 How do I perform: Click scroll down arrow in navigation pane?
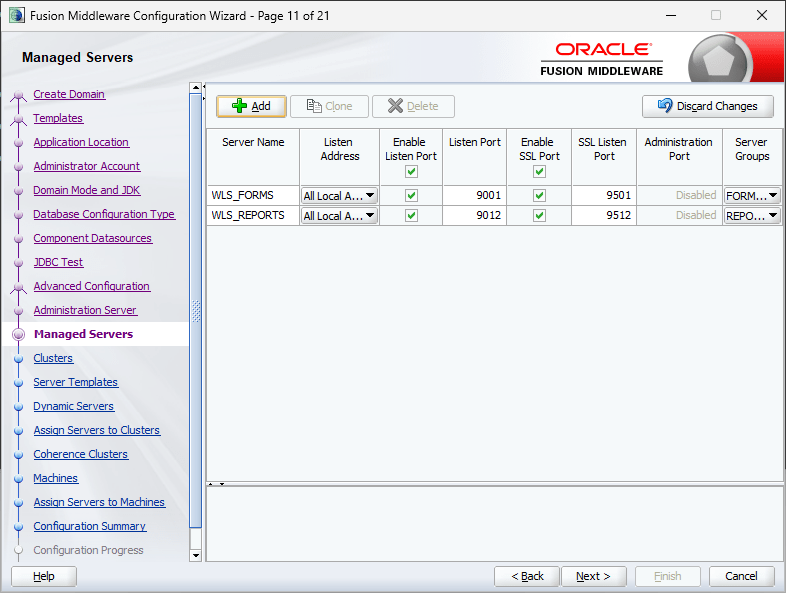pos(196,555)
